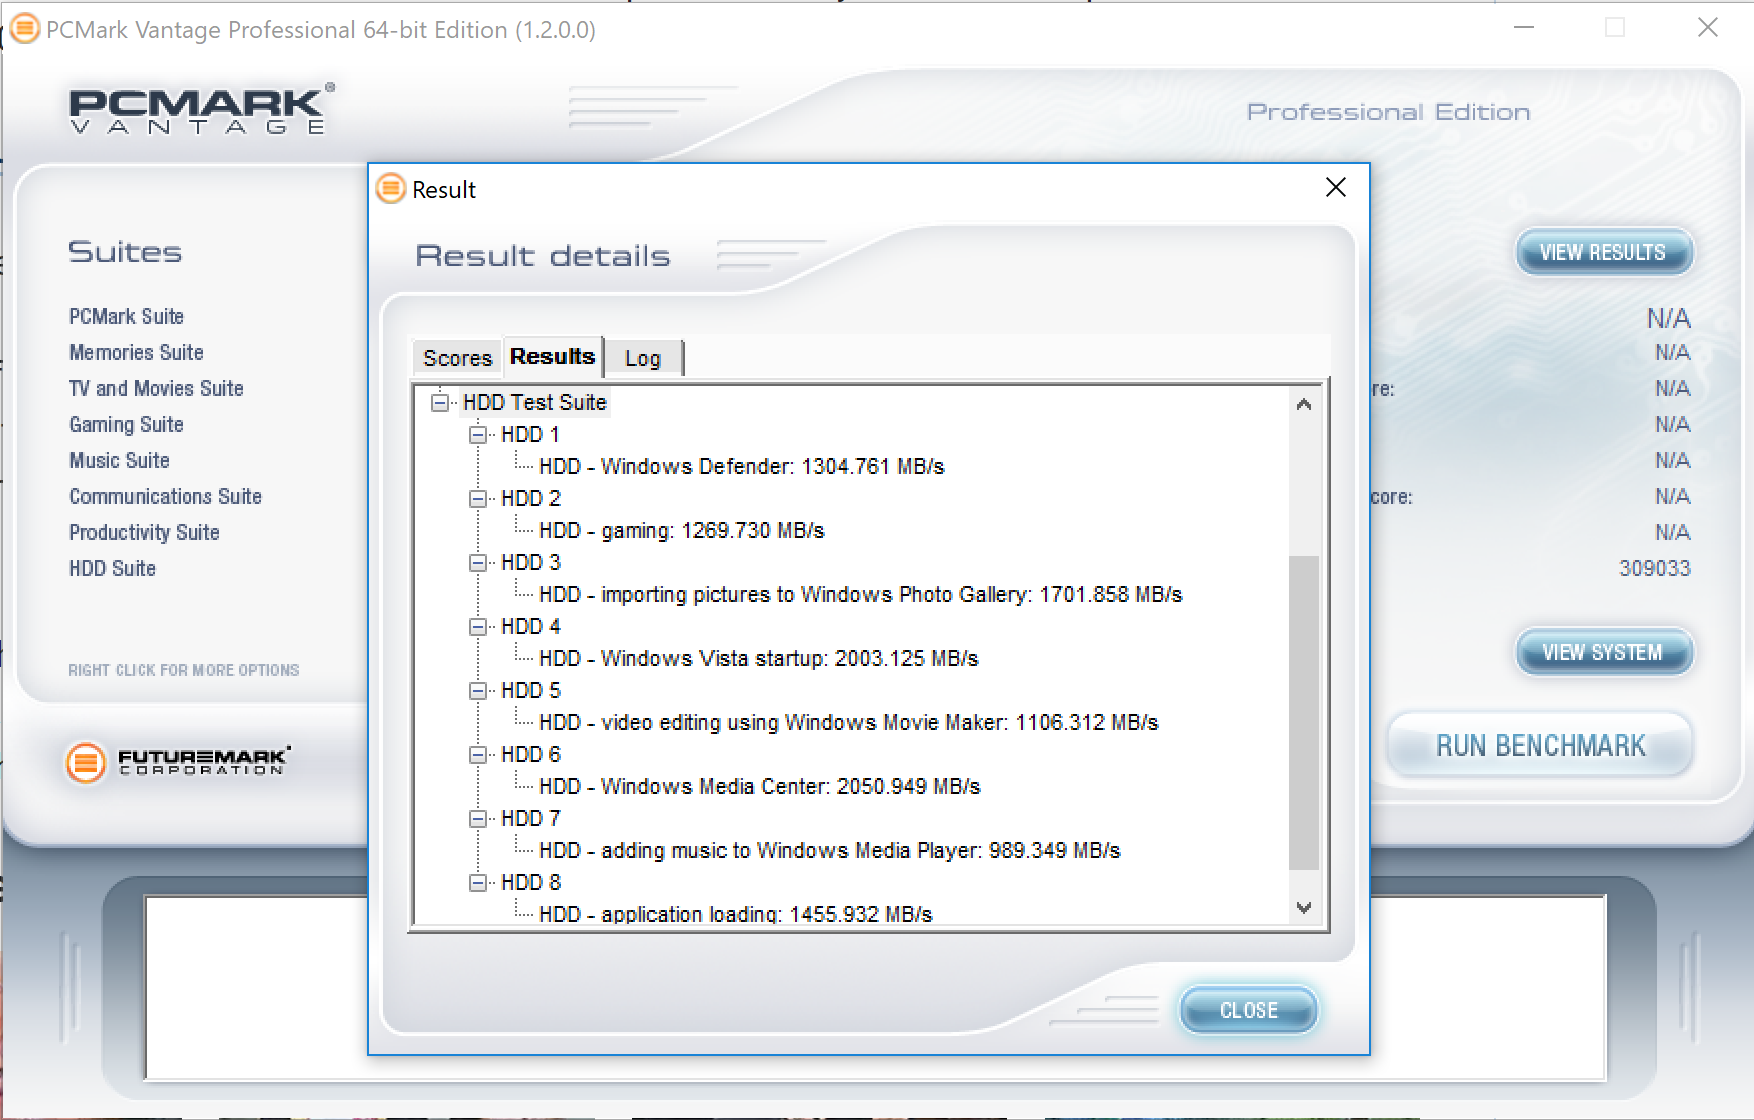Click the RUN BENCHMARK button
This screenshot has height=1120, width=1754.
1540,746
